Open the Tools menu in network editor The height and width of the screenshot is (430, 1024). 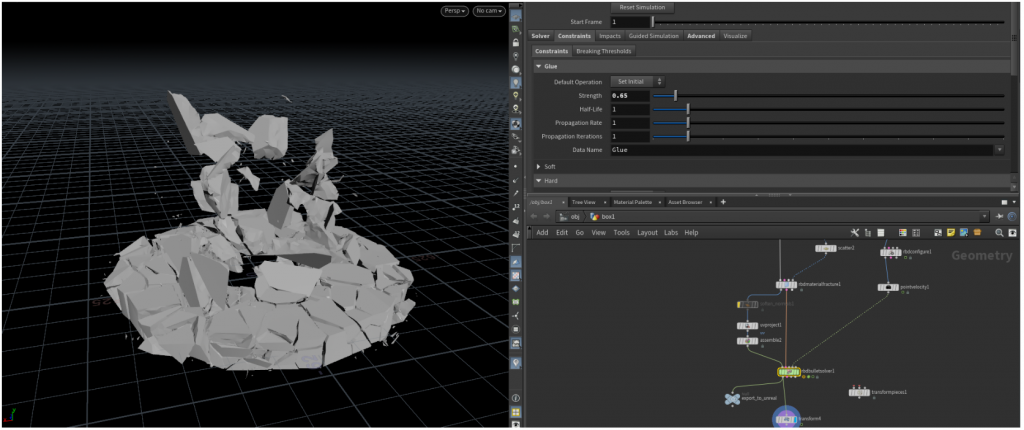click(x=621, y=233)
